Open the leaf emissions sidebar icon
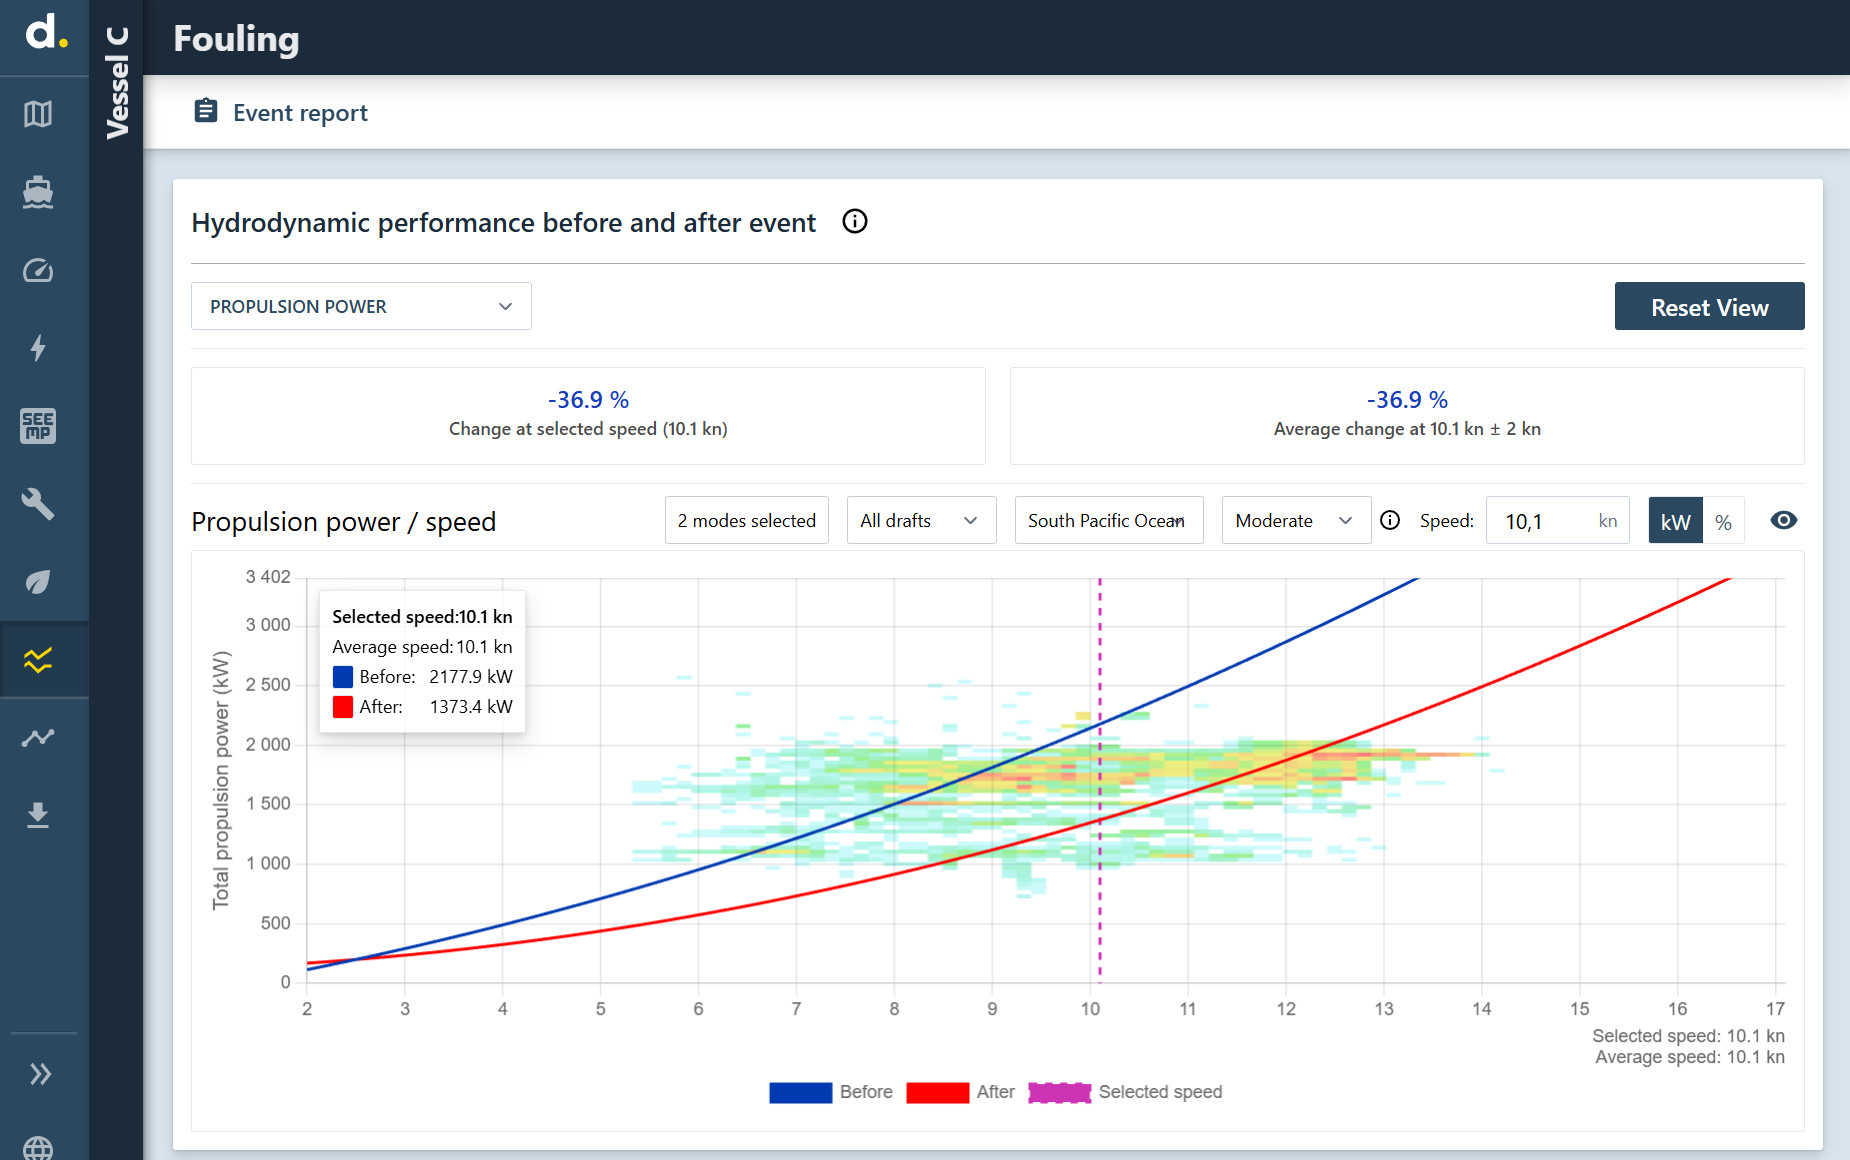This screenshot has width=1850, height=1160. point(38,582)
